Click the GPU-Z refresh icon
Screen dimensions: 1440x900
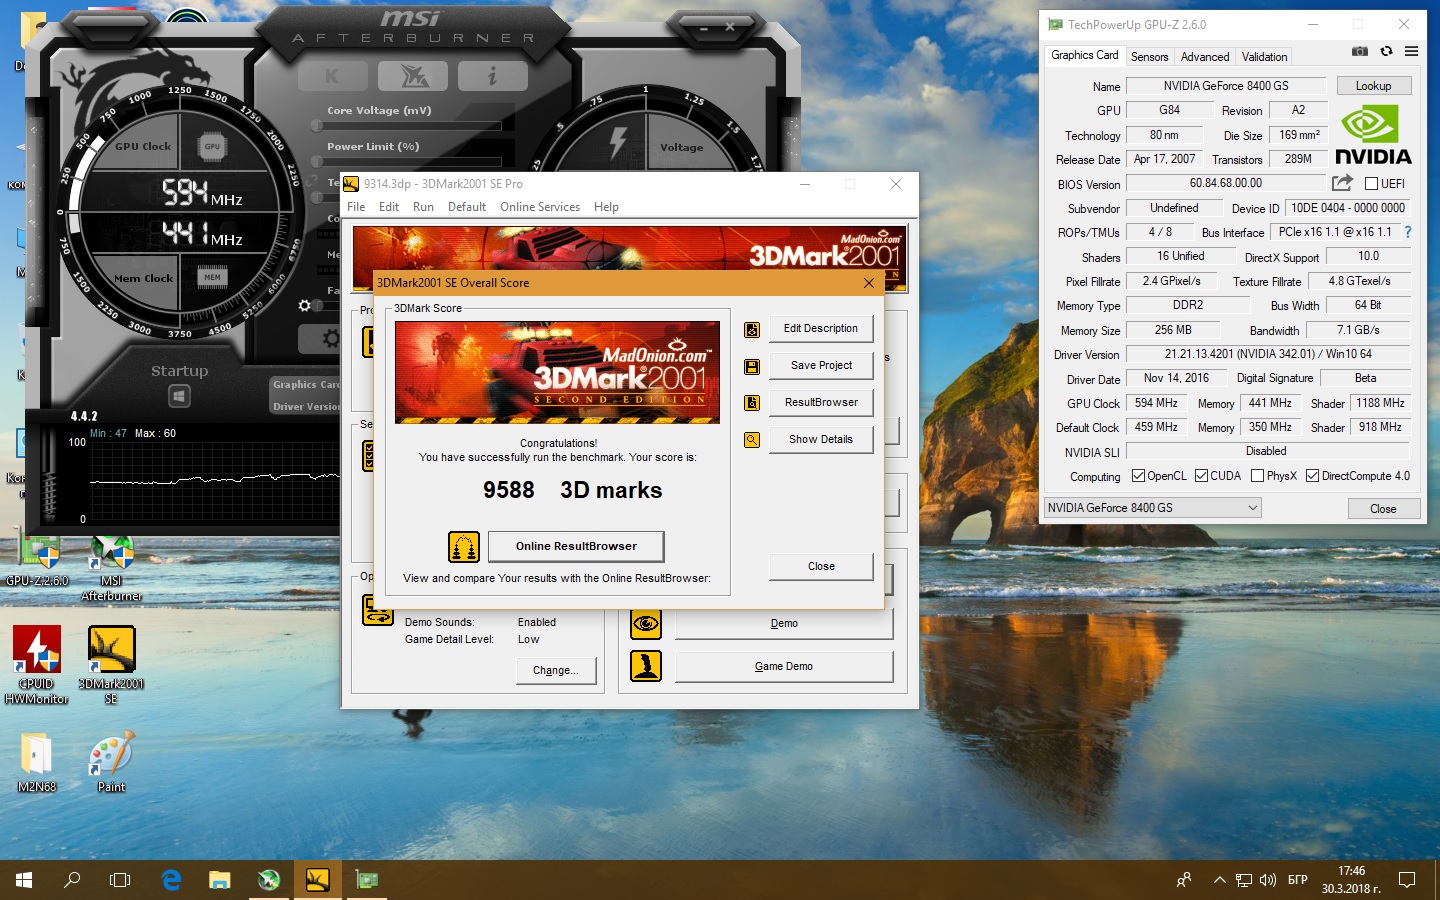click(1386, 51)
